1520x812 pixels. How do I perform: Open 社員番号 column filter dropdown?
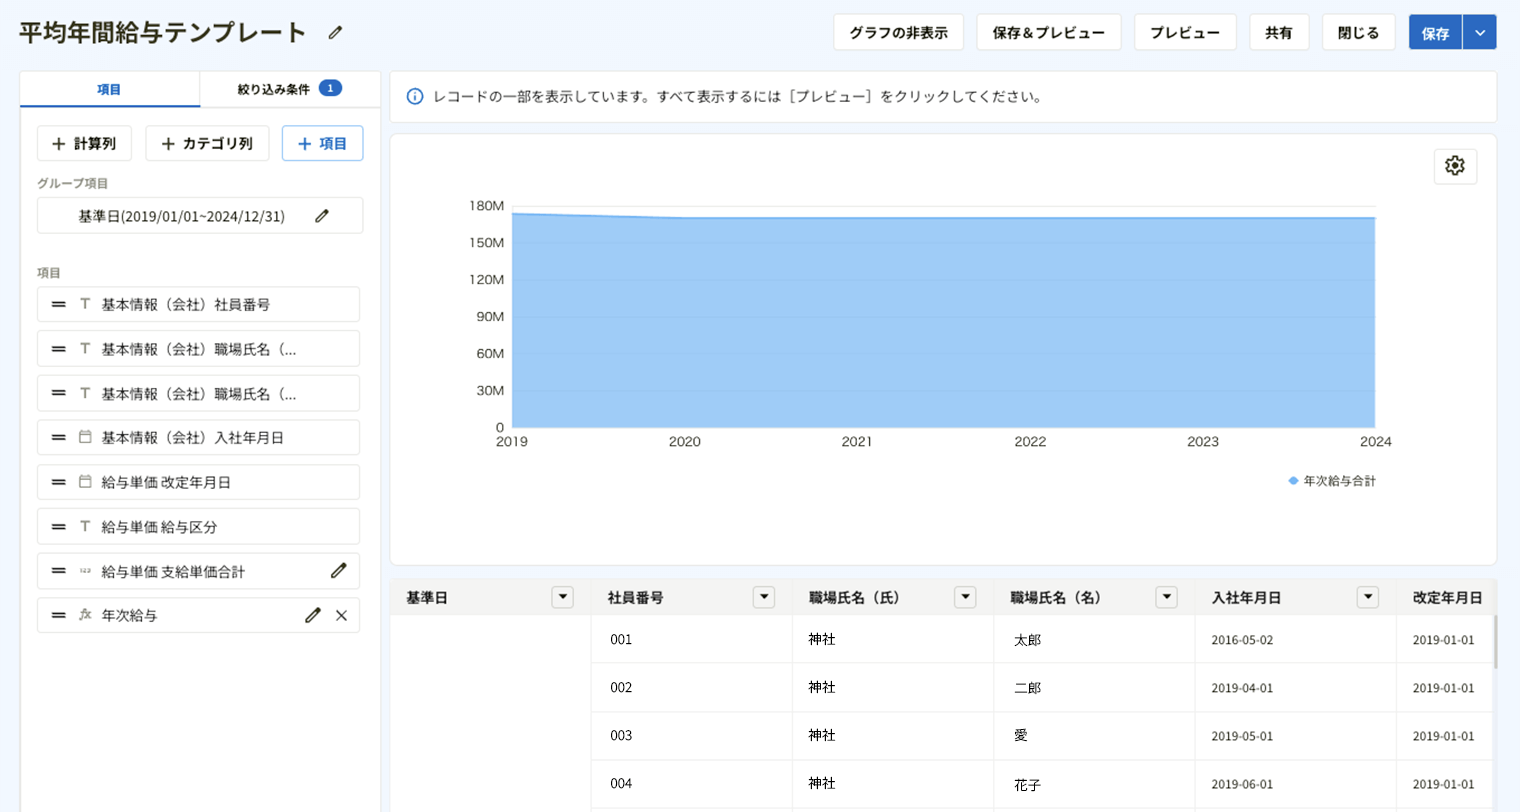(764, 597)
